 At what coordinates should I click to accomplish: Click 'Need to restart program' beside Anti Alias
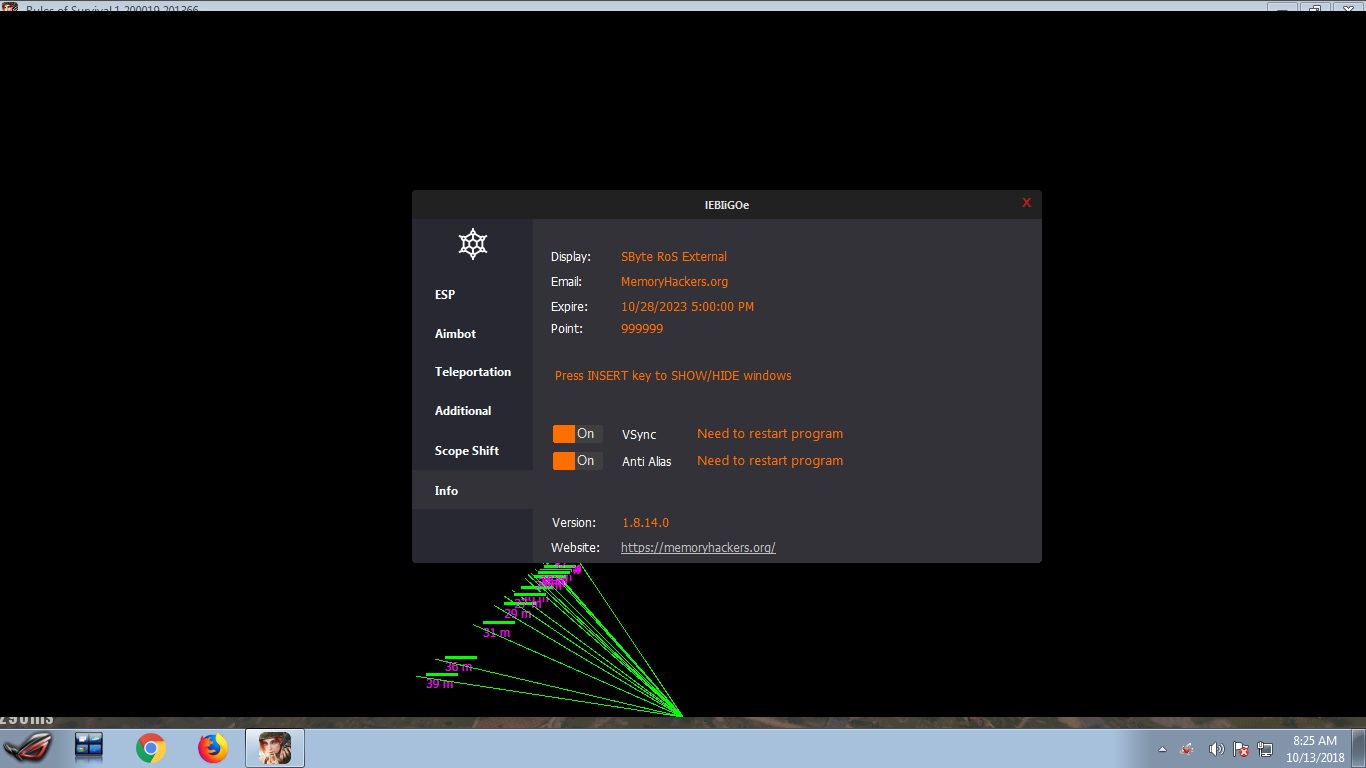click(770, 461)
